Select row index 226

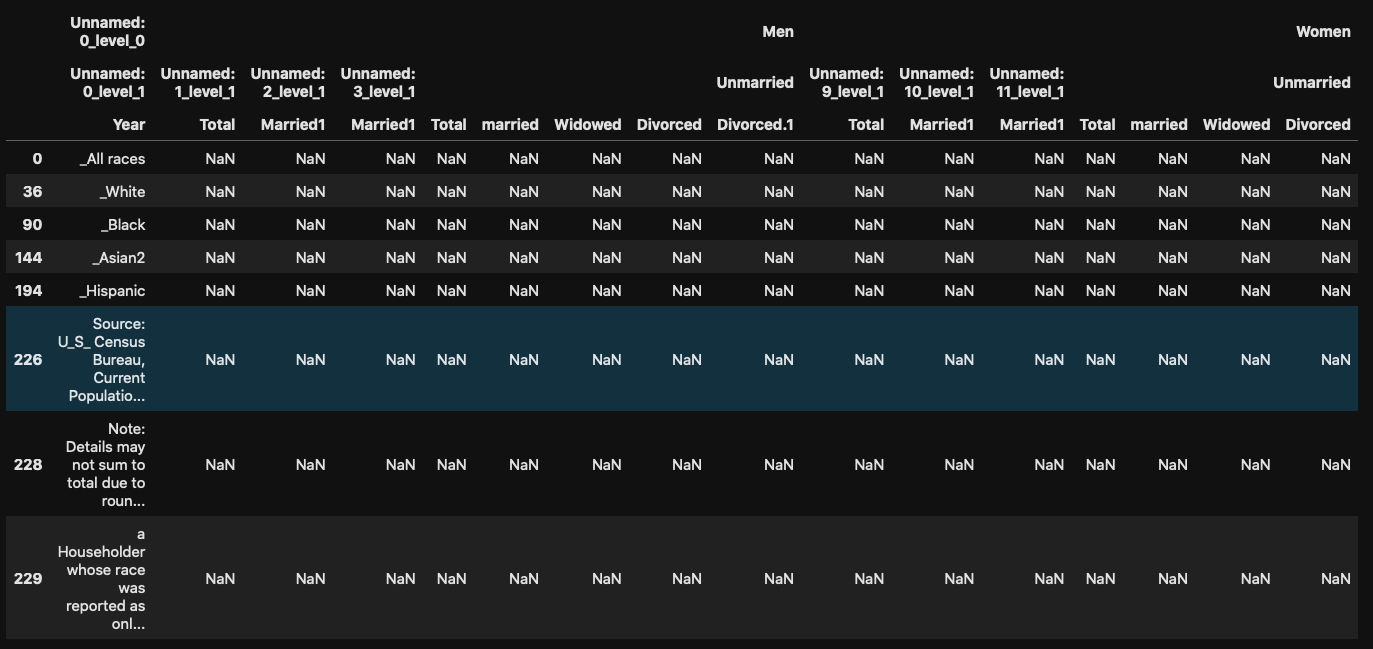(28, 359)
